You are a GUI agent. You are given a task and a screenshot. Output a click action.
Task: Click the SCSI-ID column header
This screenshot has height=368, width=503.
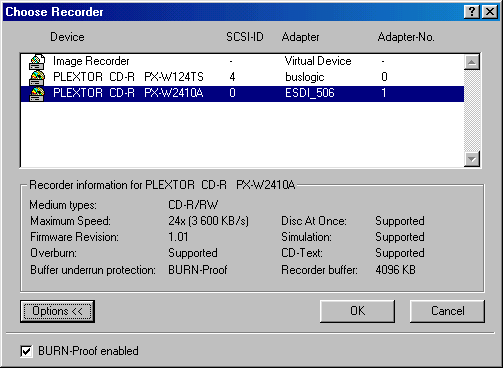point(245,37)
